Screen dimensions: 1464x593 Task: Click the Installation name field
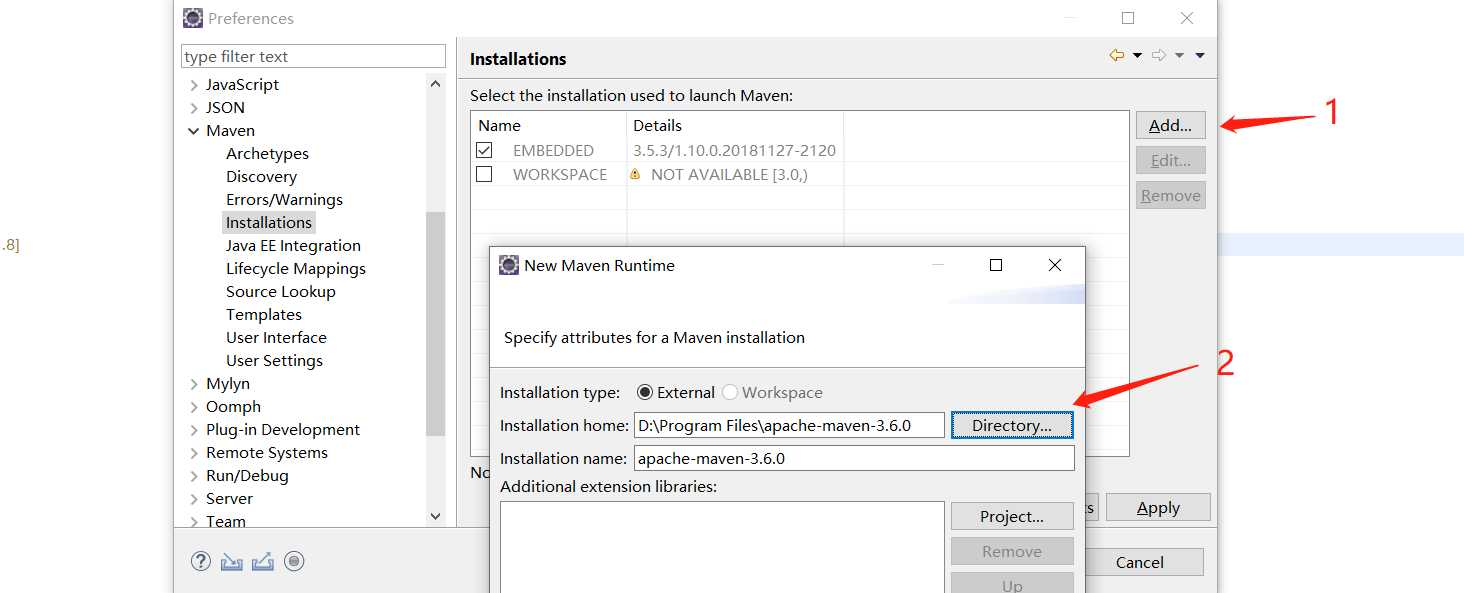point(853,459)
